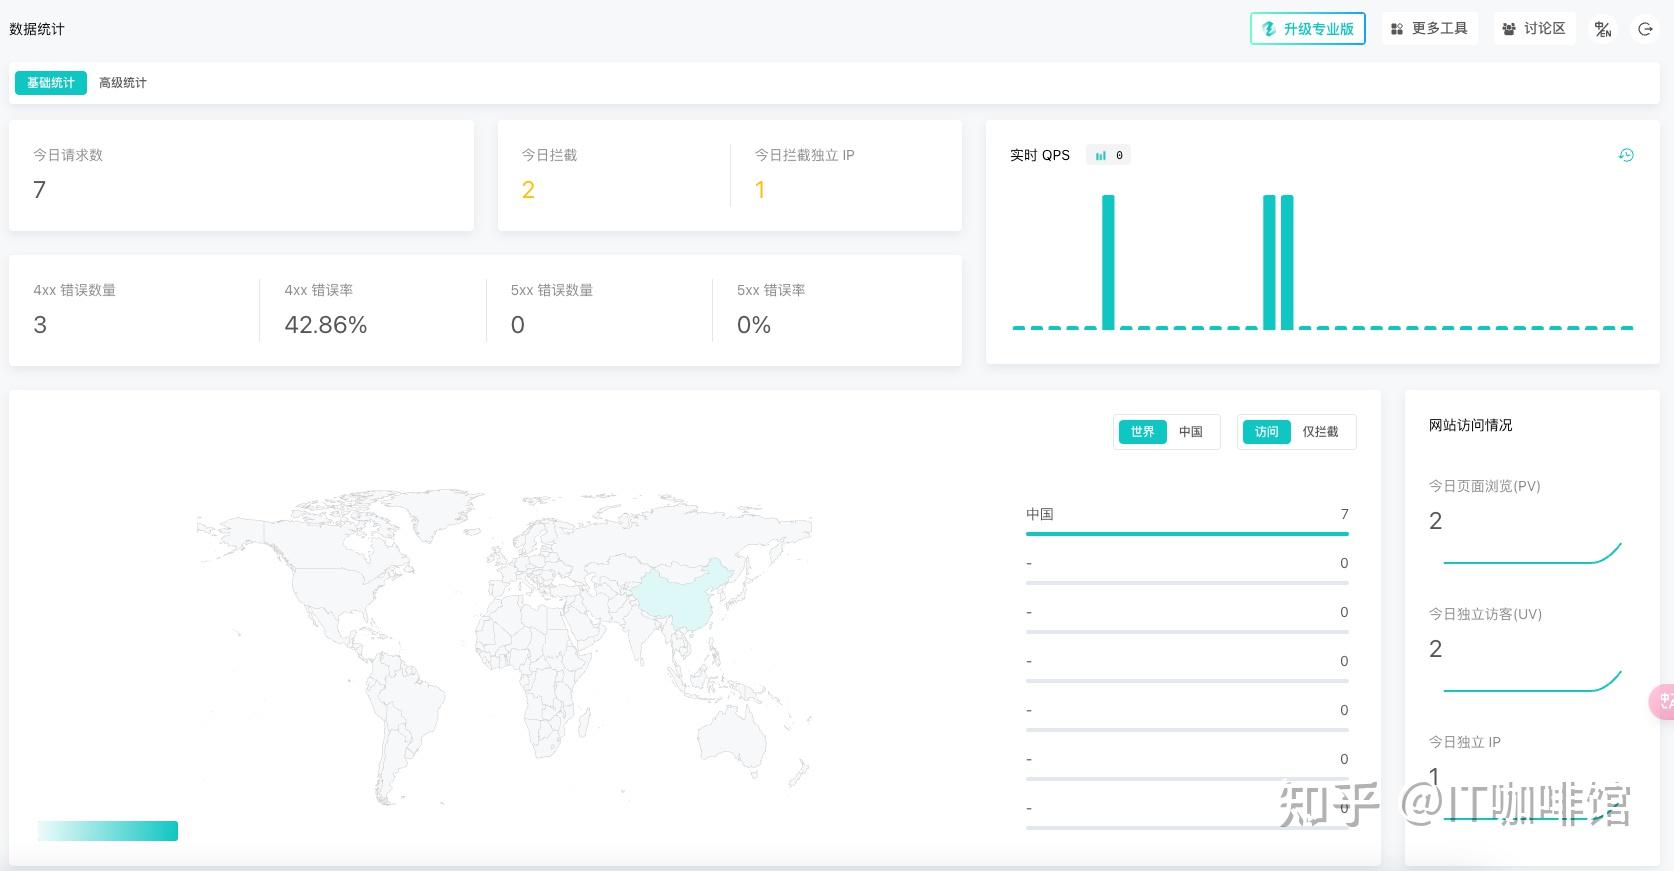
Task: Click the logout icon at top right
Action: pyautogui.click(x=1645, y=29)
